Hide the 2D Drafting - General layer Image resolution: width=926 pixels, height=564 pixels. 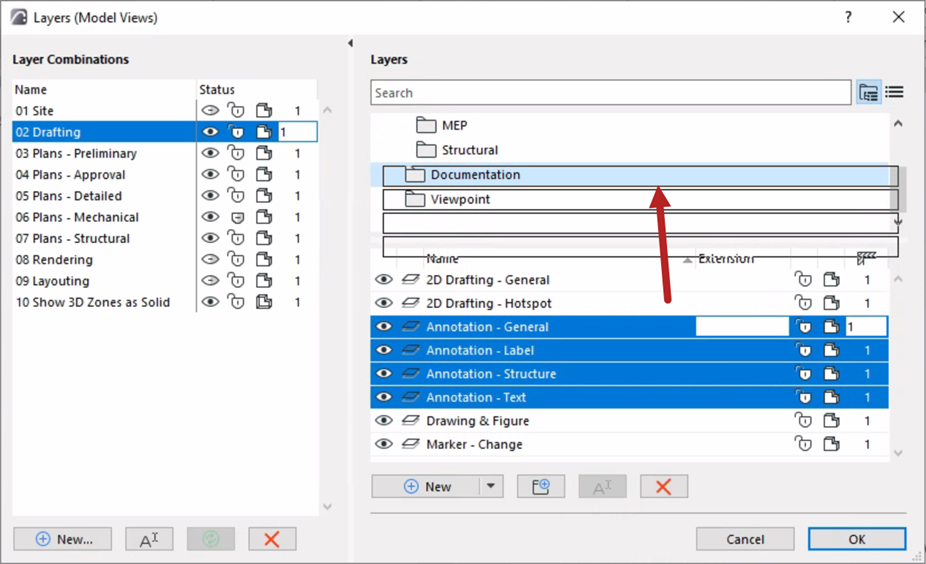384,279
